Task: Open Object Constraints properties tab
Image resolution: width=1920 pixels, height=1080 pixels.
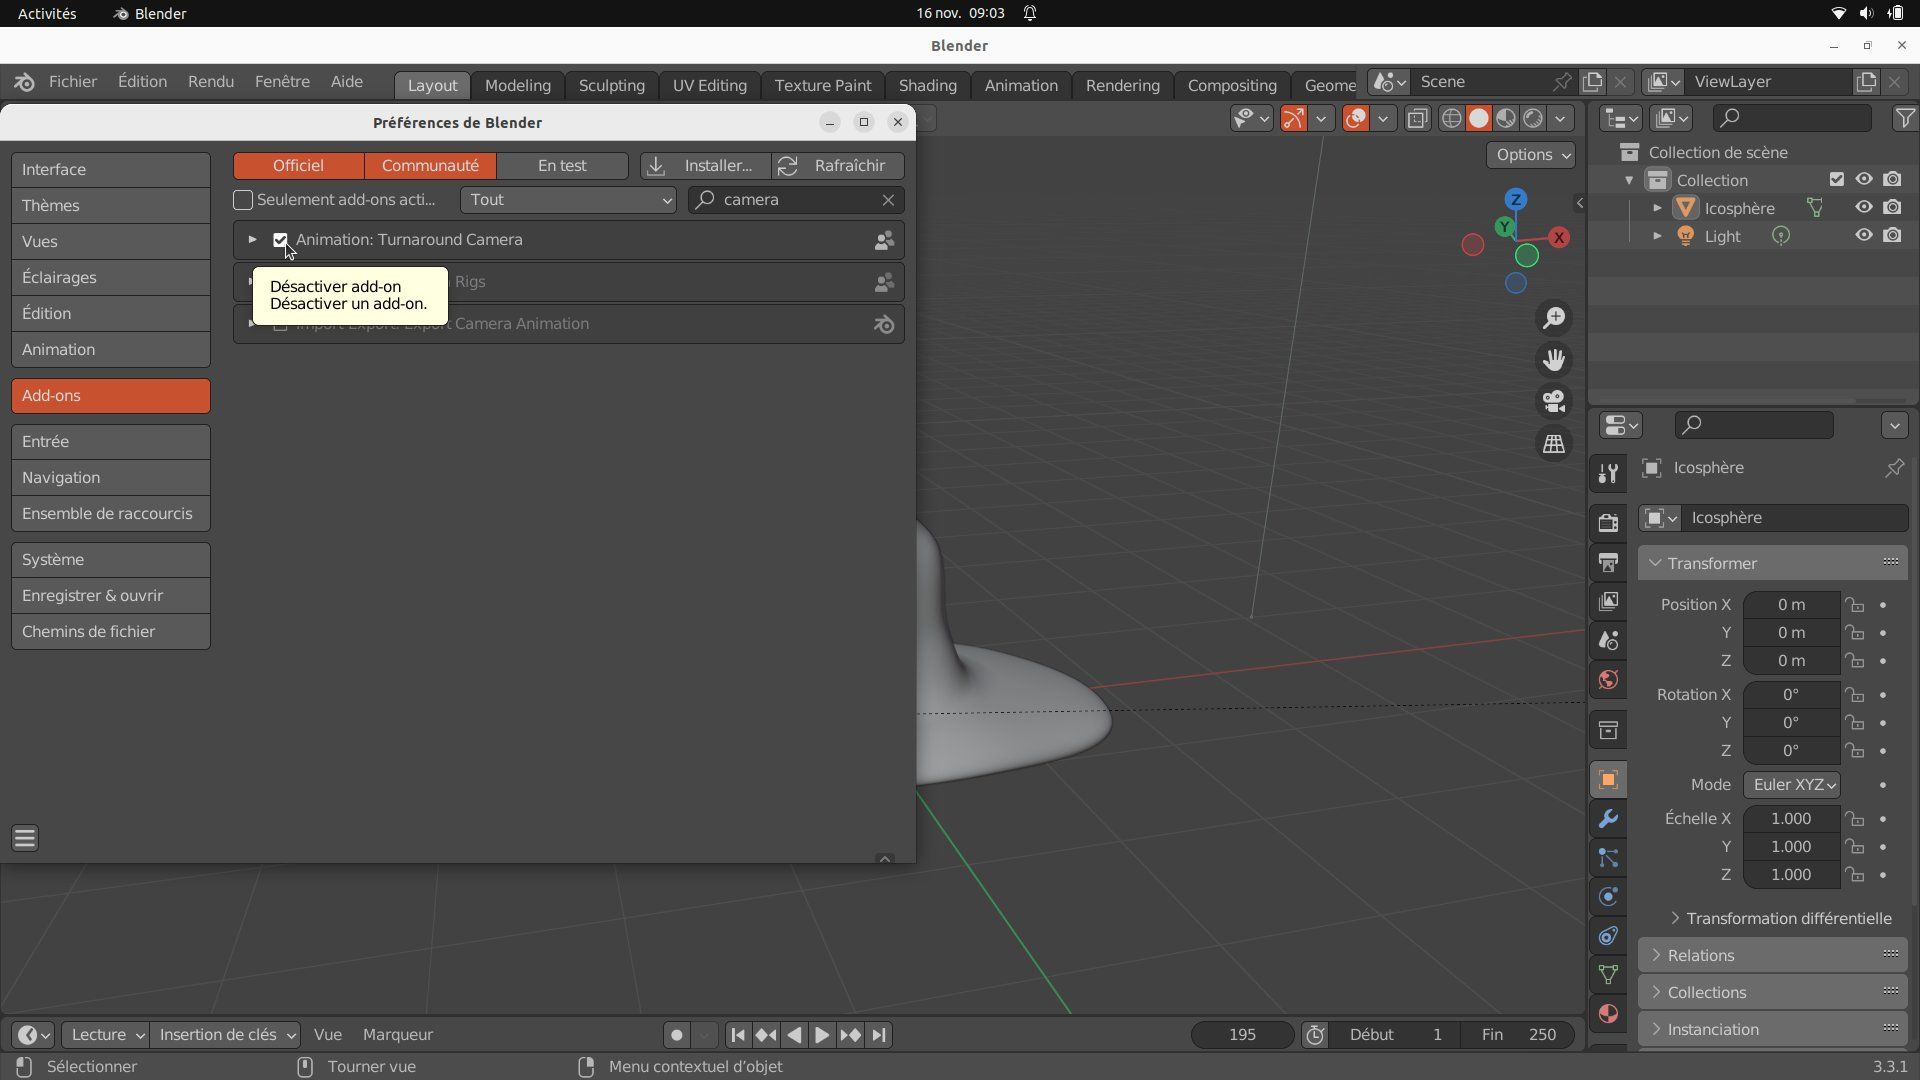Action: point(1608,936)
